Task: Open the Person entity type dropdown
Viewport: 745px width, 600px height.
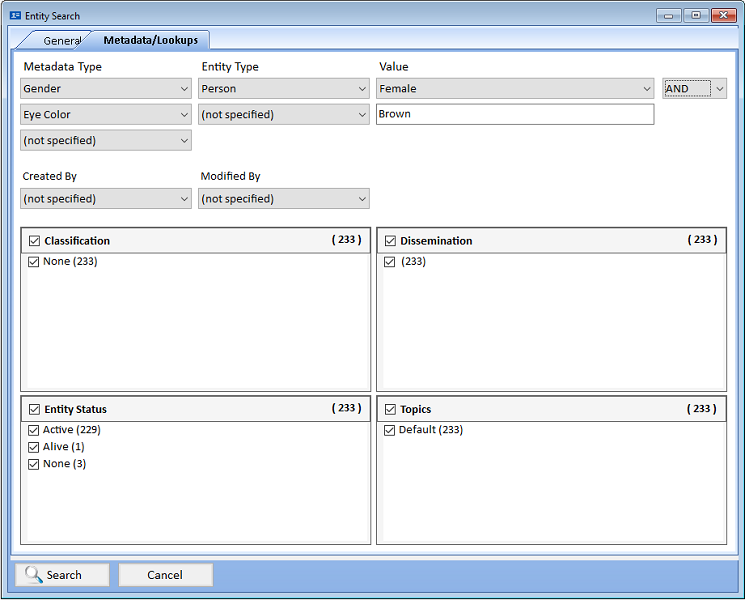Action: (x=284, y=89)
